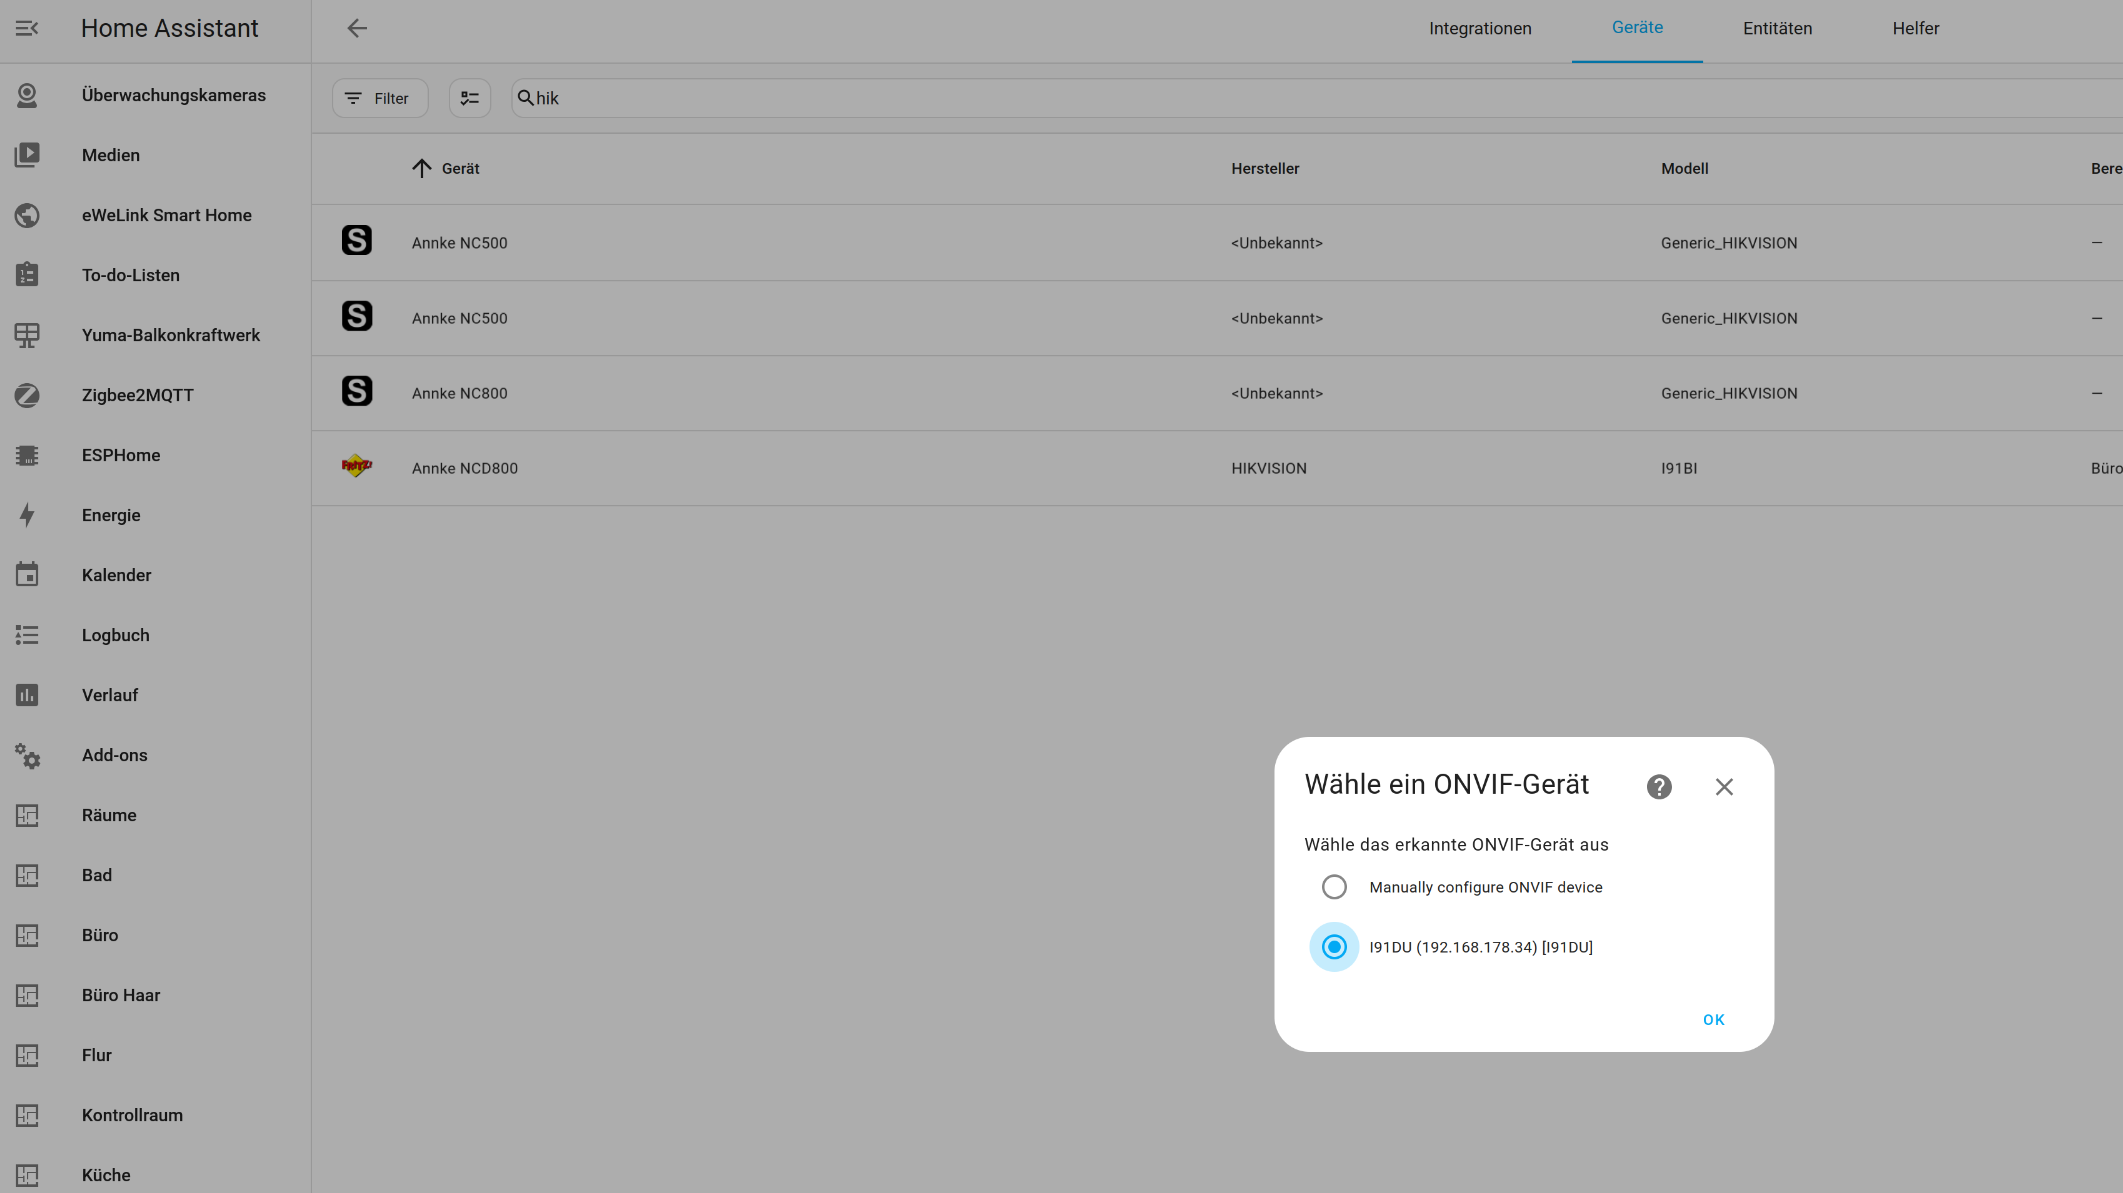Open Add-ons gear icon in sidebar
Viewport: 2123px width, 1193px height.
click(27, 756)
